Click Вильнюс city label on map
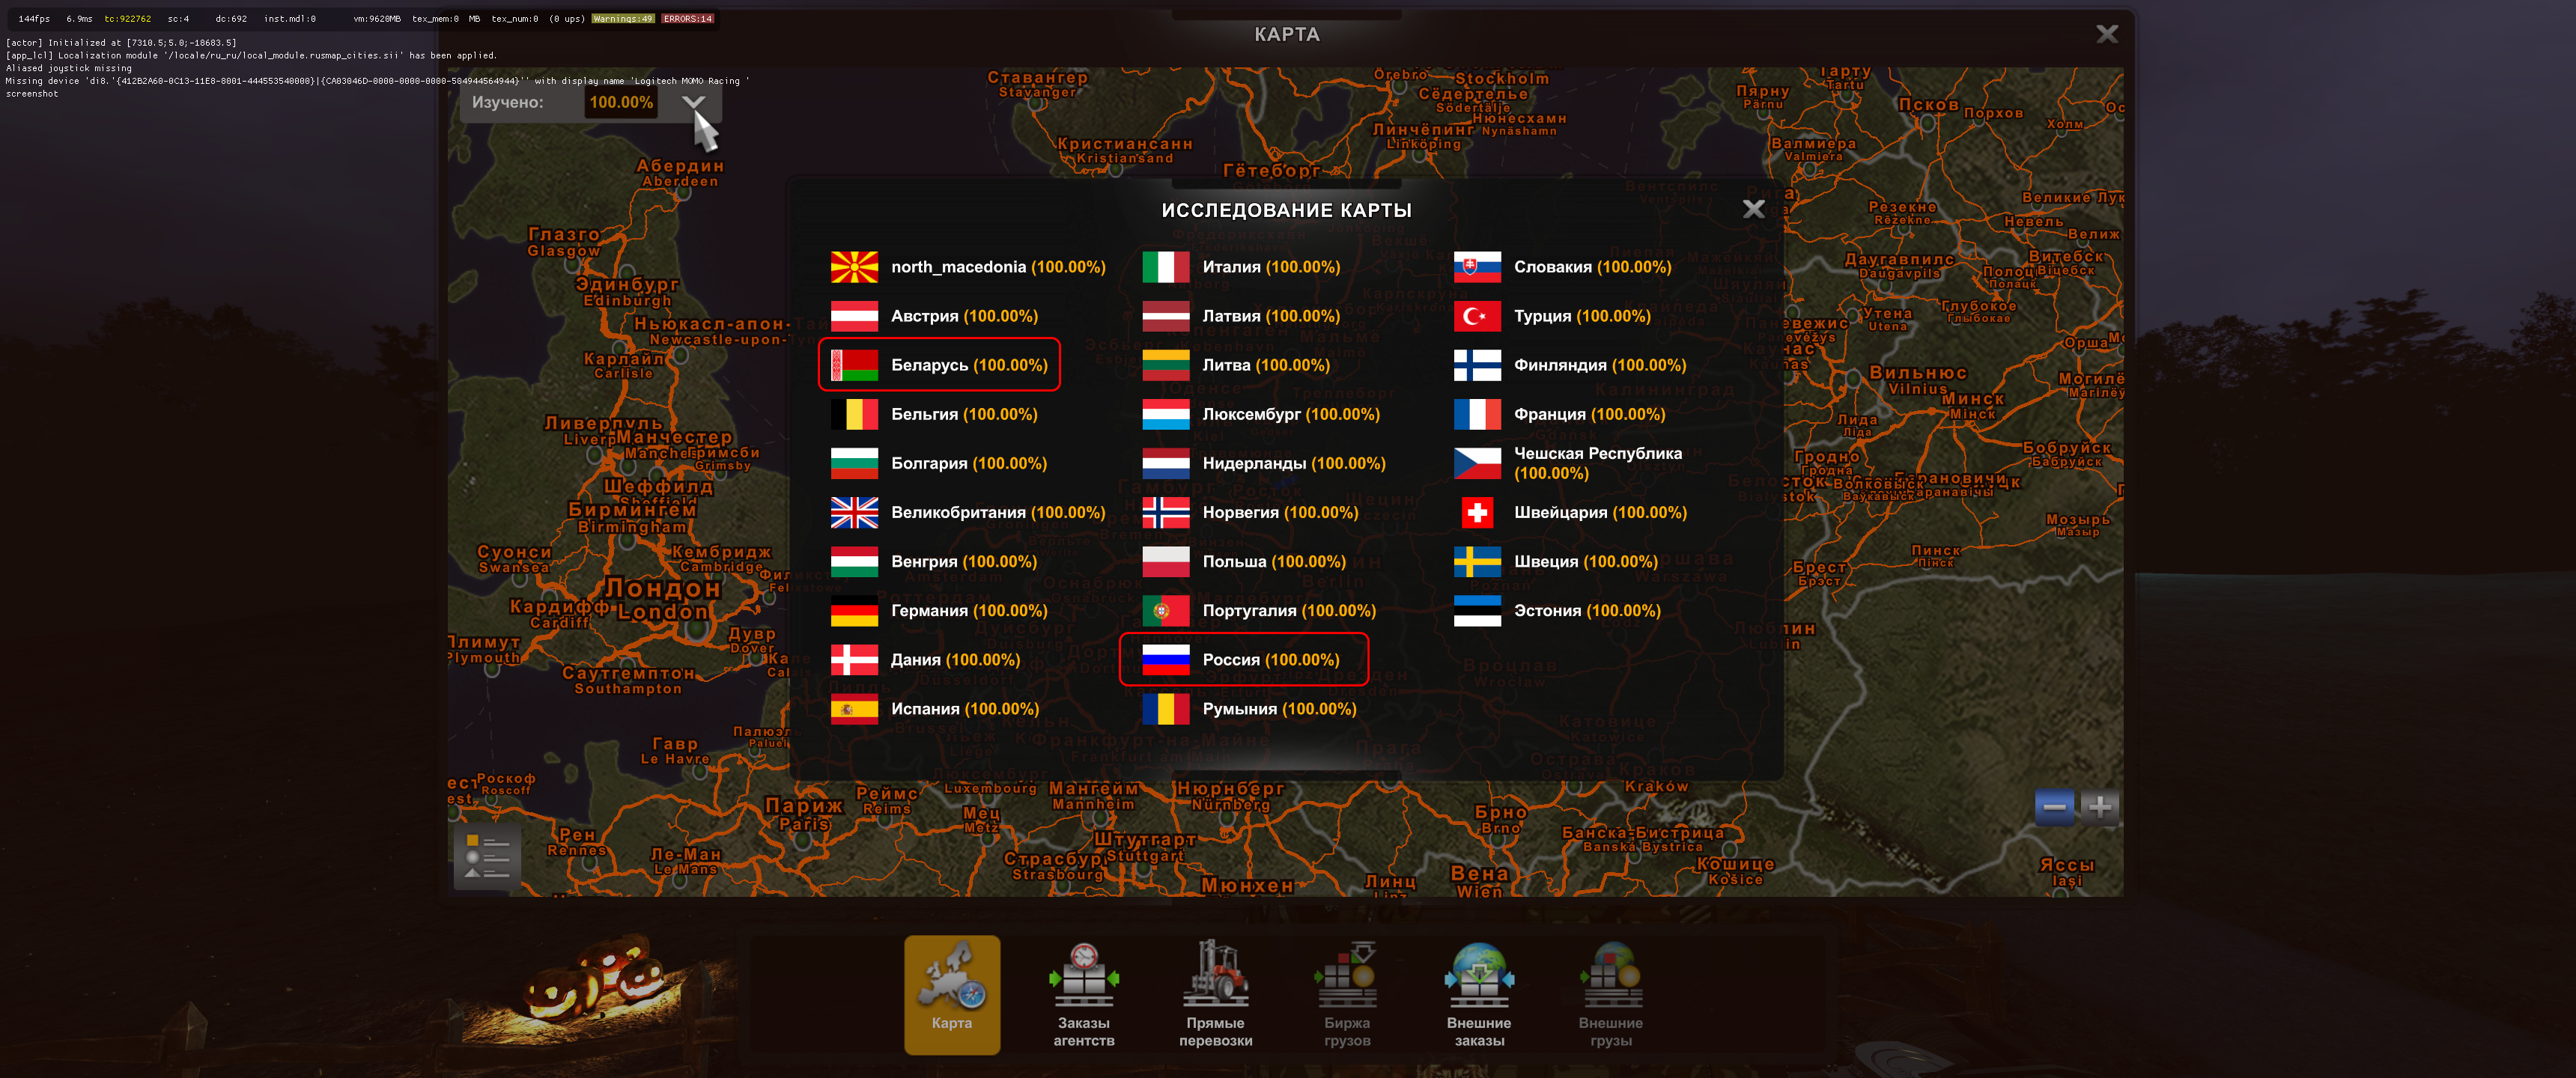Screen dimensions: 2576x1078 point(1918,373)
